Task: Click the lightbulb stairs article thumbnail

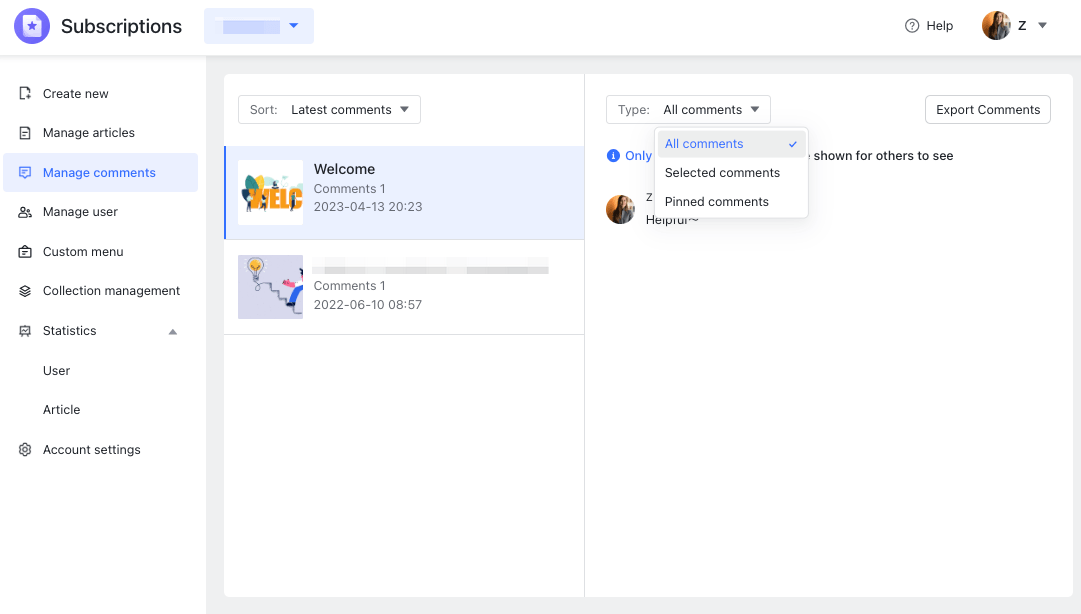Action: [270, 287]
